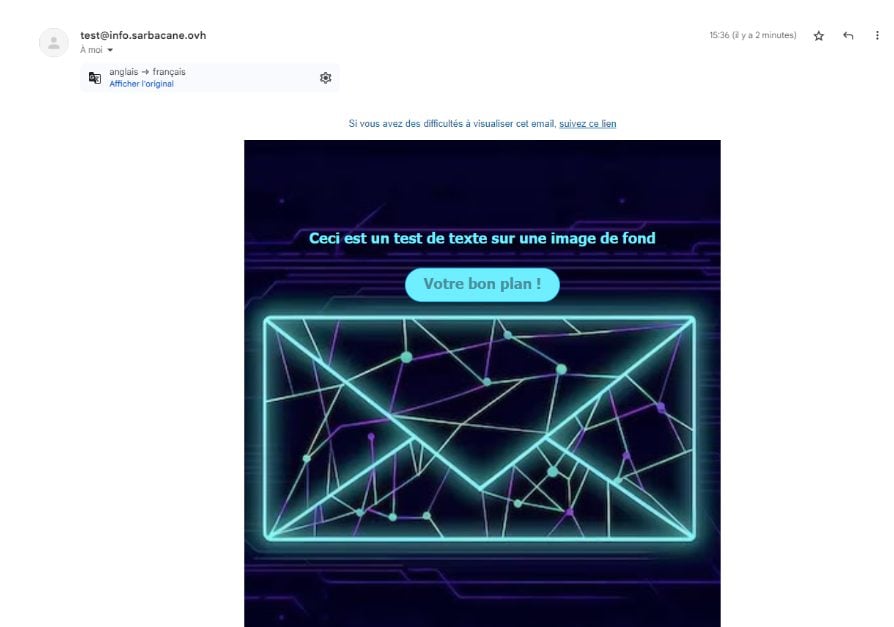Expand recipient details arrow next to "À moi"
This screenshot has width=894, height=627.
[110, 50]
